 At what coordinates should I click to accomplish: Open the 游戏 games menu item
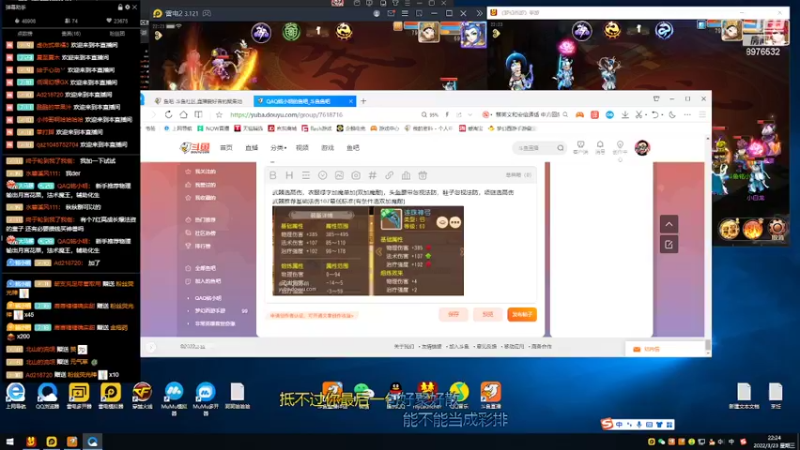(328, 148)
